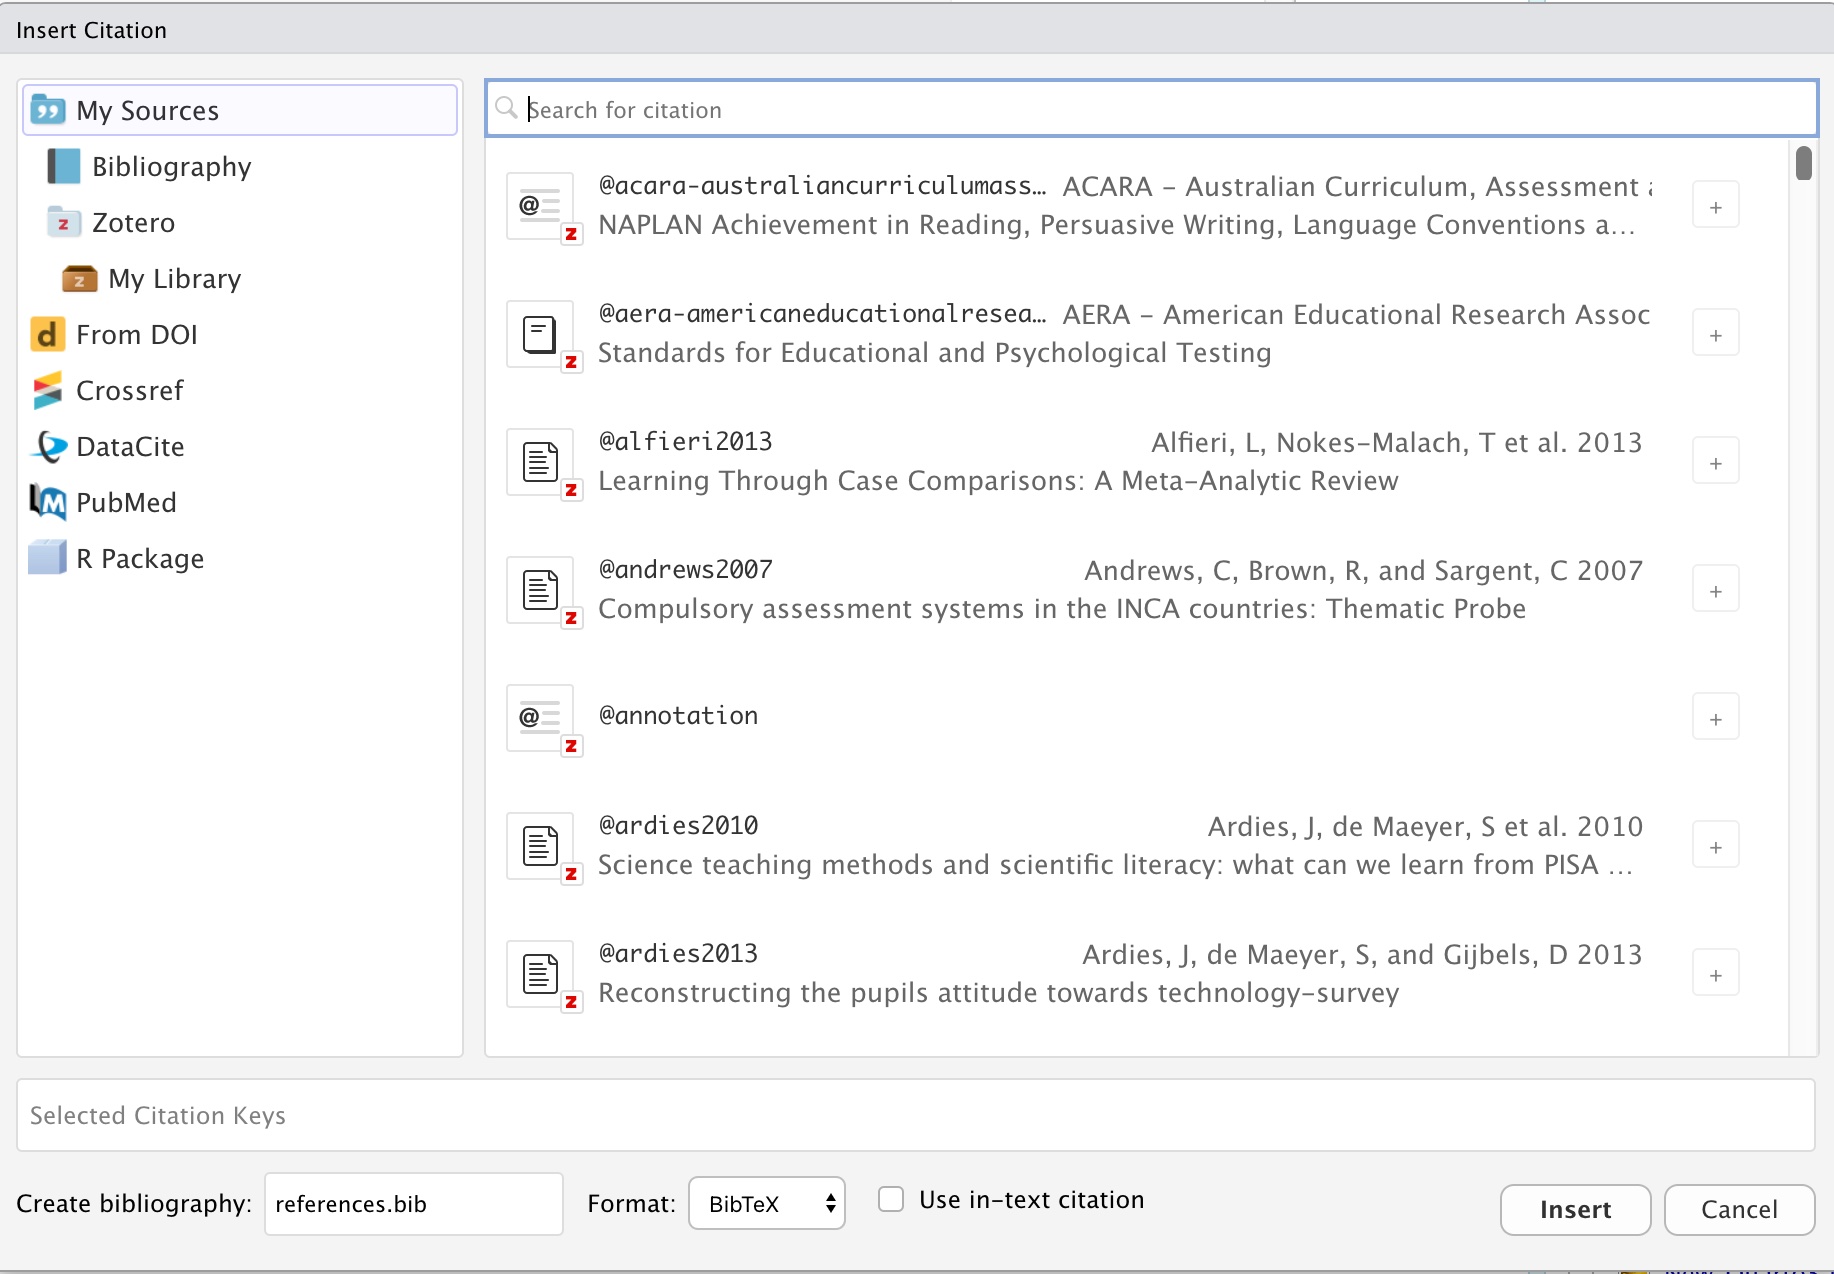Switch to the From DOI source
Image resolution: width=1834 pixels, height=1274 pixels.
137,334
